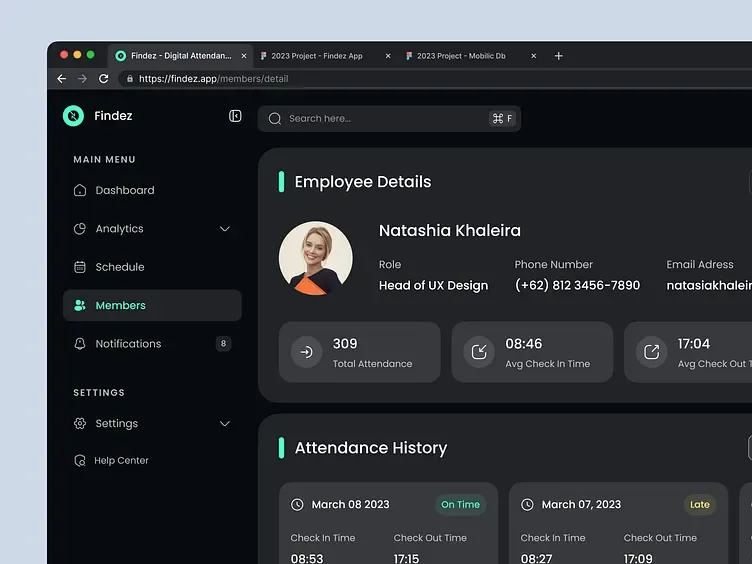Switch to Findez - Digital Attendance tab

[x=180, y=56]
